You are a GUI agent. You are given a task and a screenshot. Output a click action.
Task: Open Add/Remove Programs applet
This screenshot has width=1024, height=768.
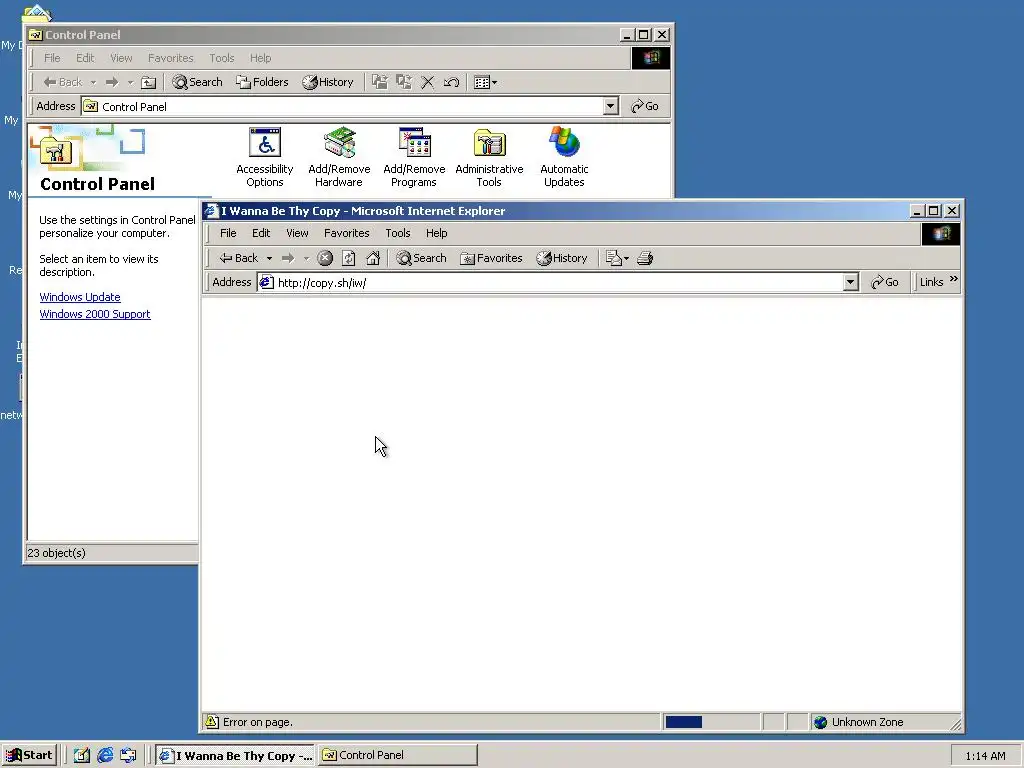pos(414,157)
